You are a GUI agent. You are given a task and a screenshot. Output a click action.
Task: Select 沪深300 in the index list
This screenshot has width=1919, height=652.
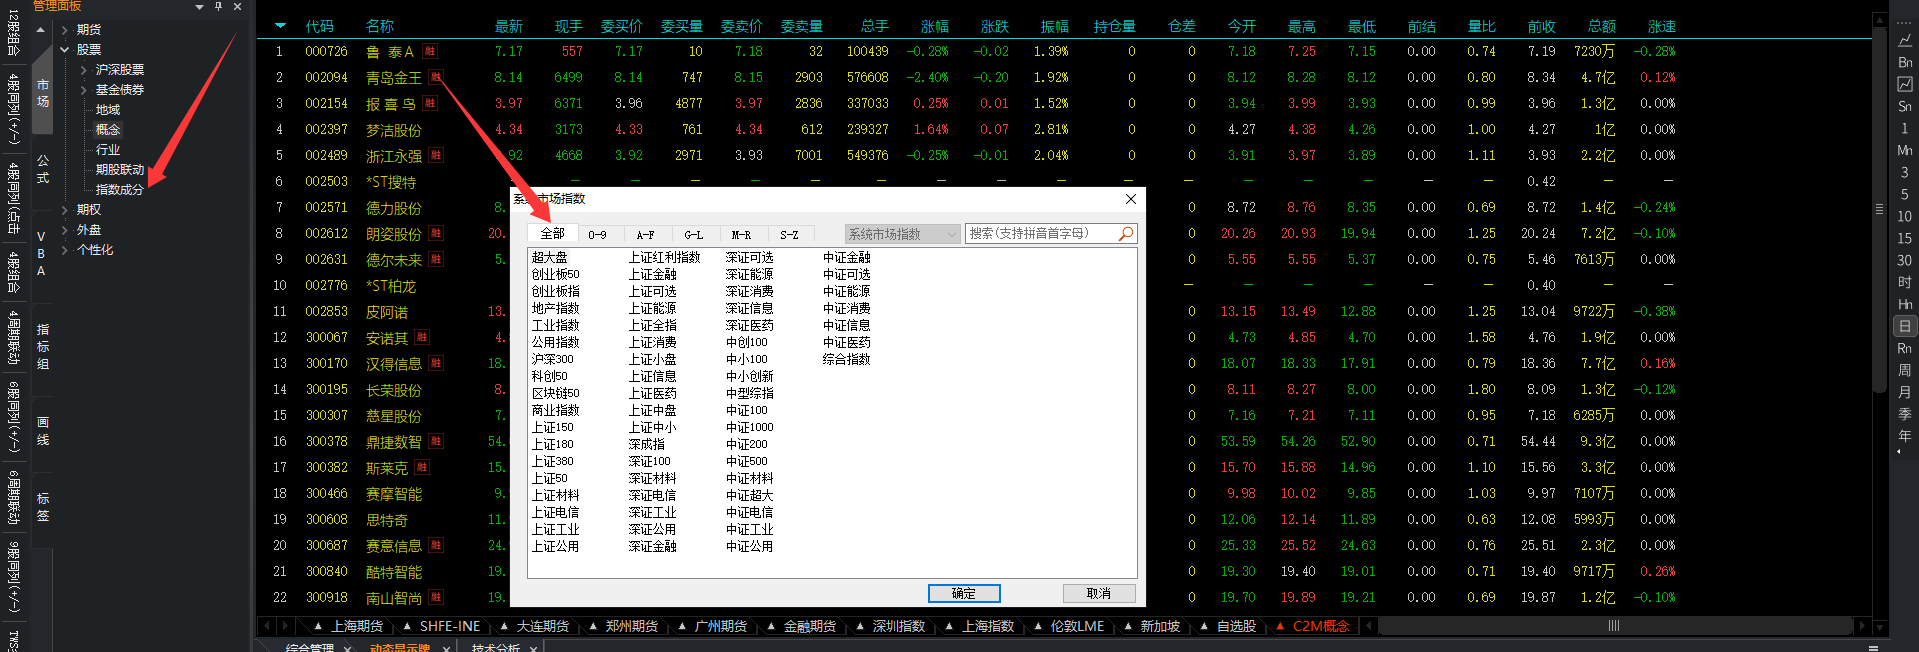coord(553,359)
